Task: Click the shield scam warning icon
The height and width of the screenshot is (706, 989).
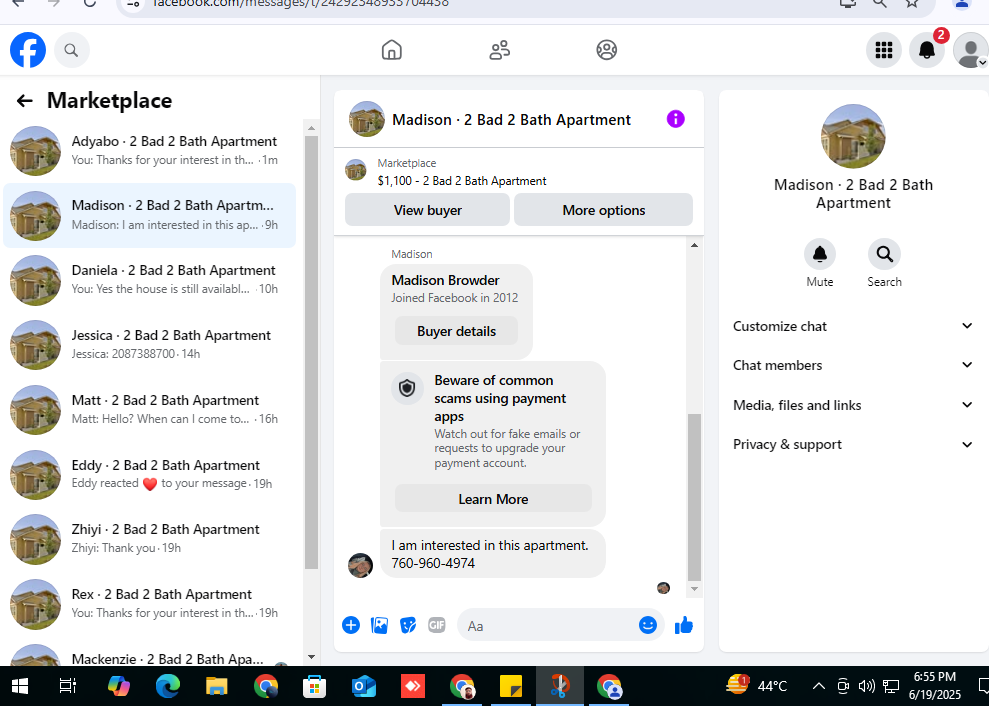Action: 407,388
